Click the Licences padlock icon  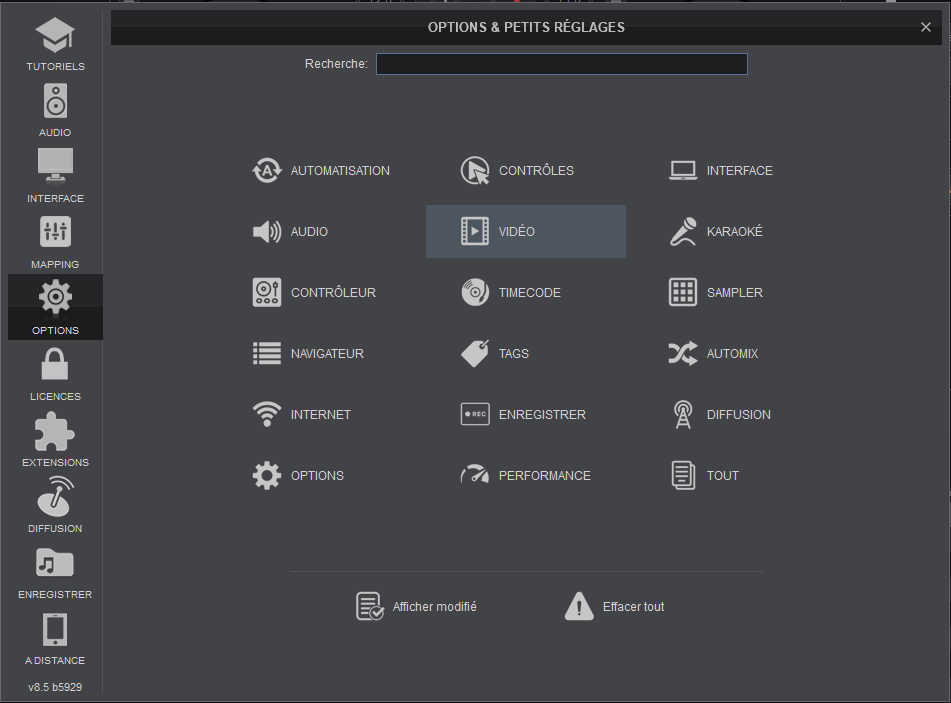(x=55, y=364)
